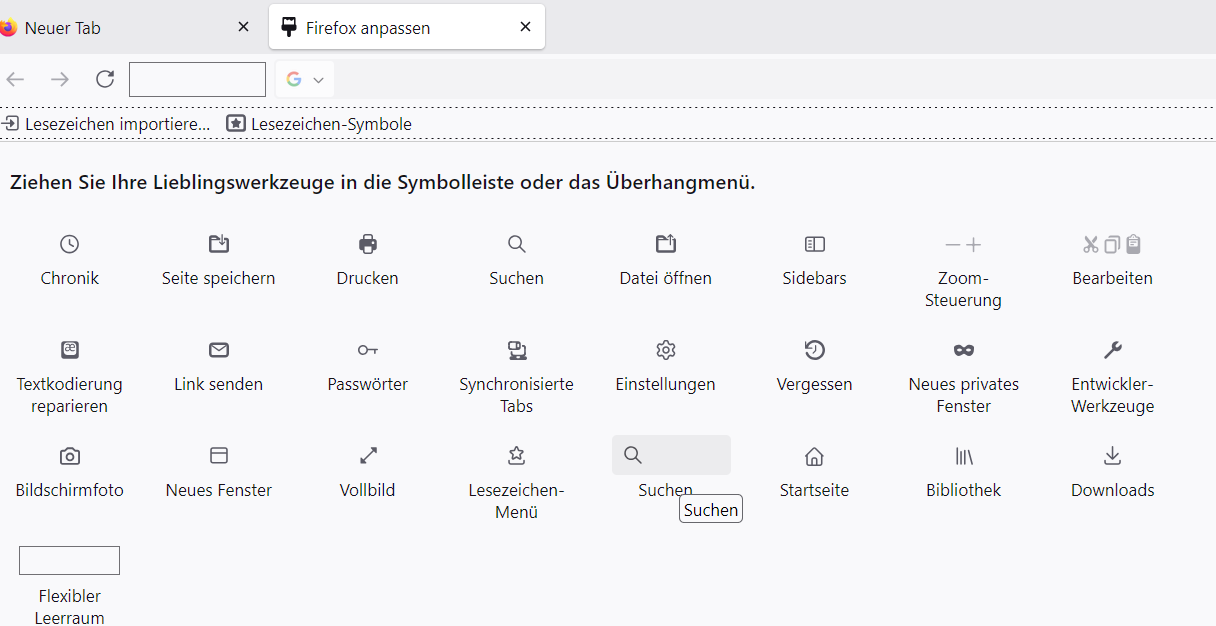Click the Lesezeichen-Symbole bookmarks toolbar item
This screenshot has height=626, width=1216.
(x=320, y=124)
